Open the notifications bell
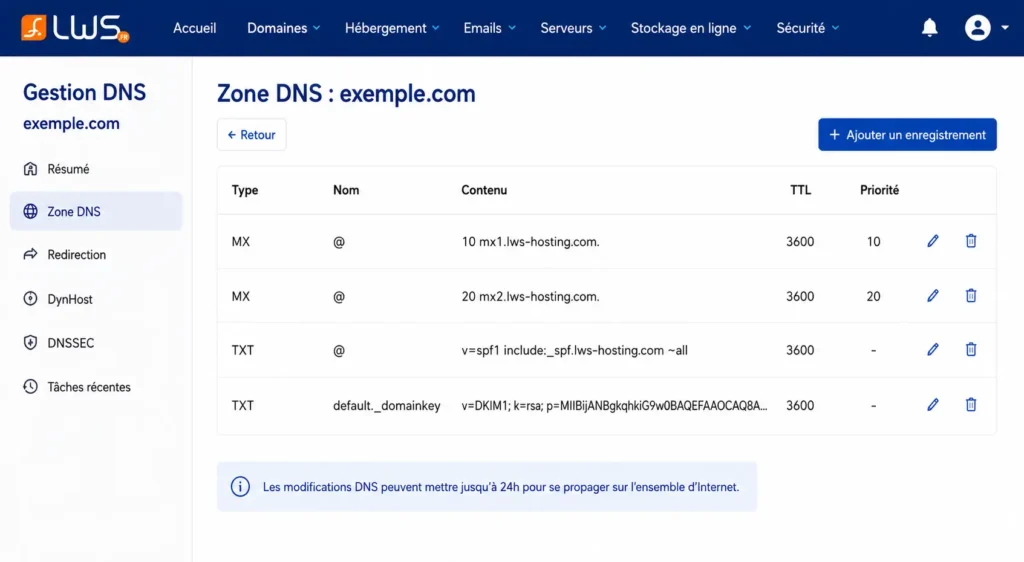This screenshot has width=1024, height=562. tap(929, 27)
